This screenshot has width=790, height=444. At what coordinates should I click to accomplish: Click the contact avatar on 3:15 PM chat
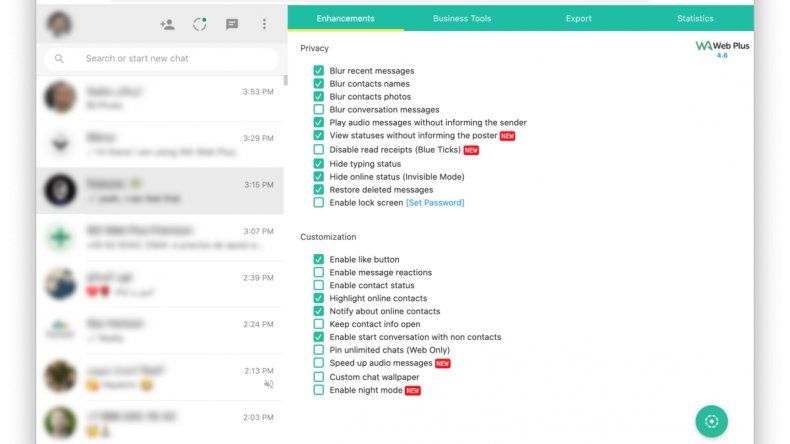pyautogui.click(x=60, y=190)
